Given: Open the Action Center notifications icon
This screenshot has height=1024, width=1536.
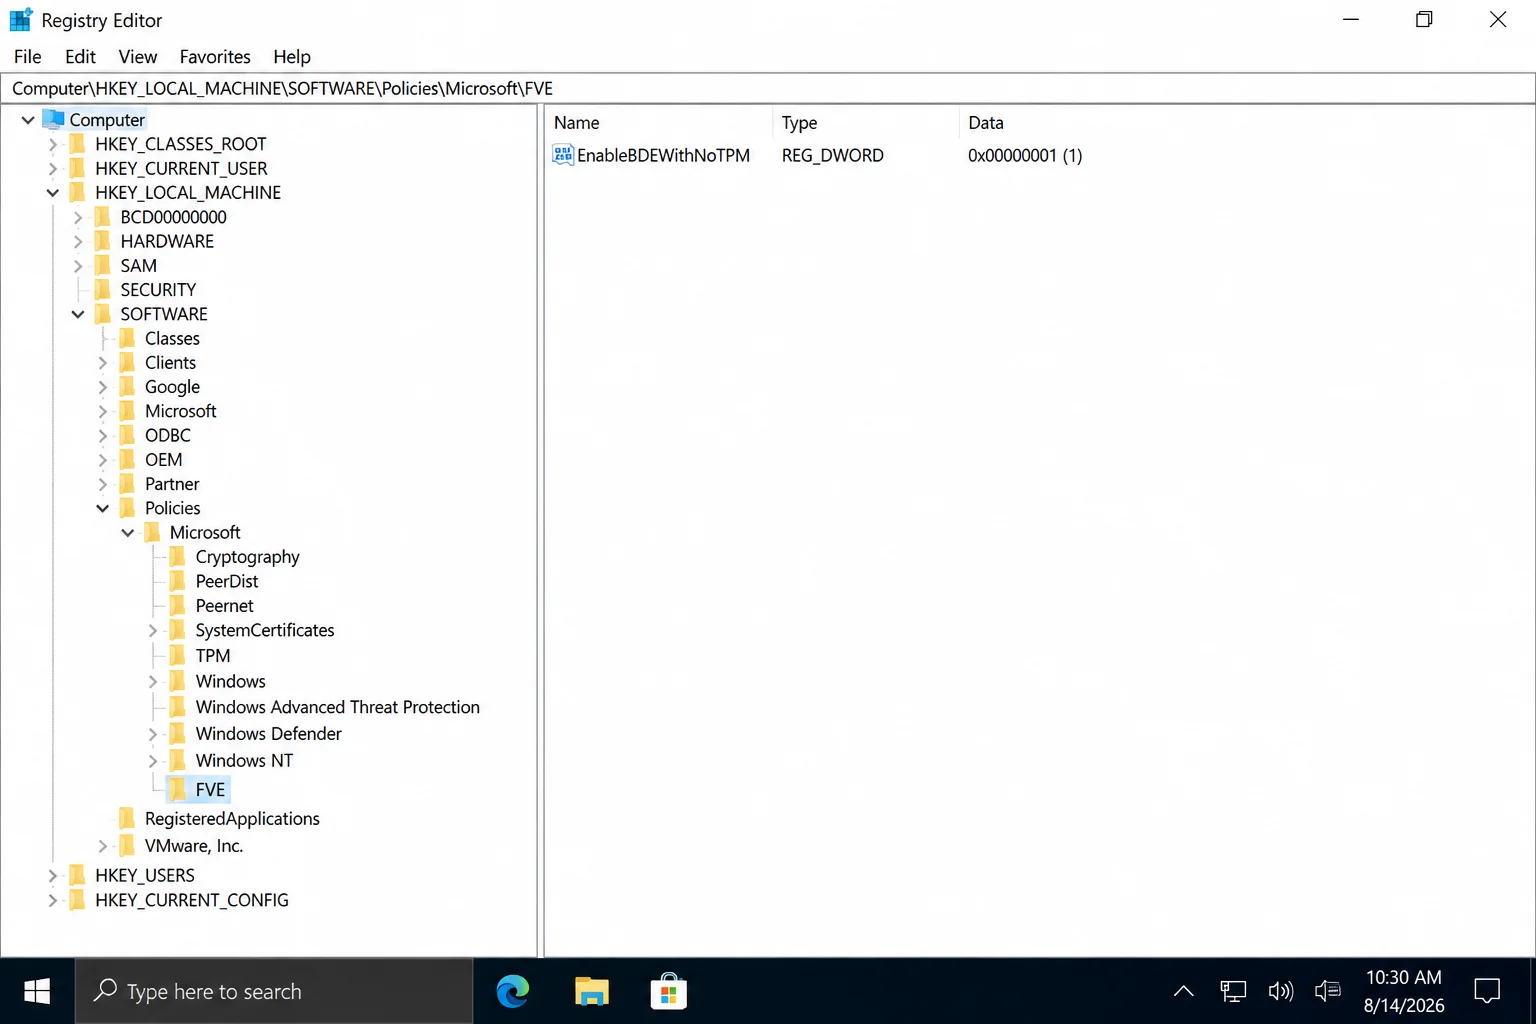Looking at the screenshot, I should (x=1487, y=991).
